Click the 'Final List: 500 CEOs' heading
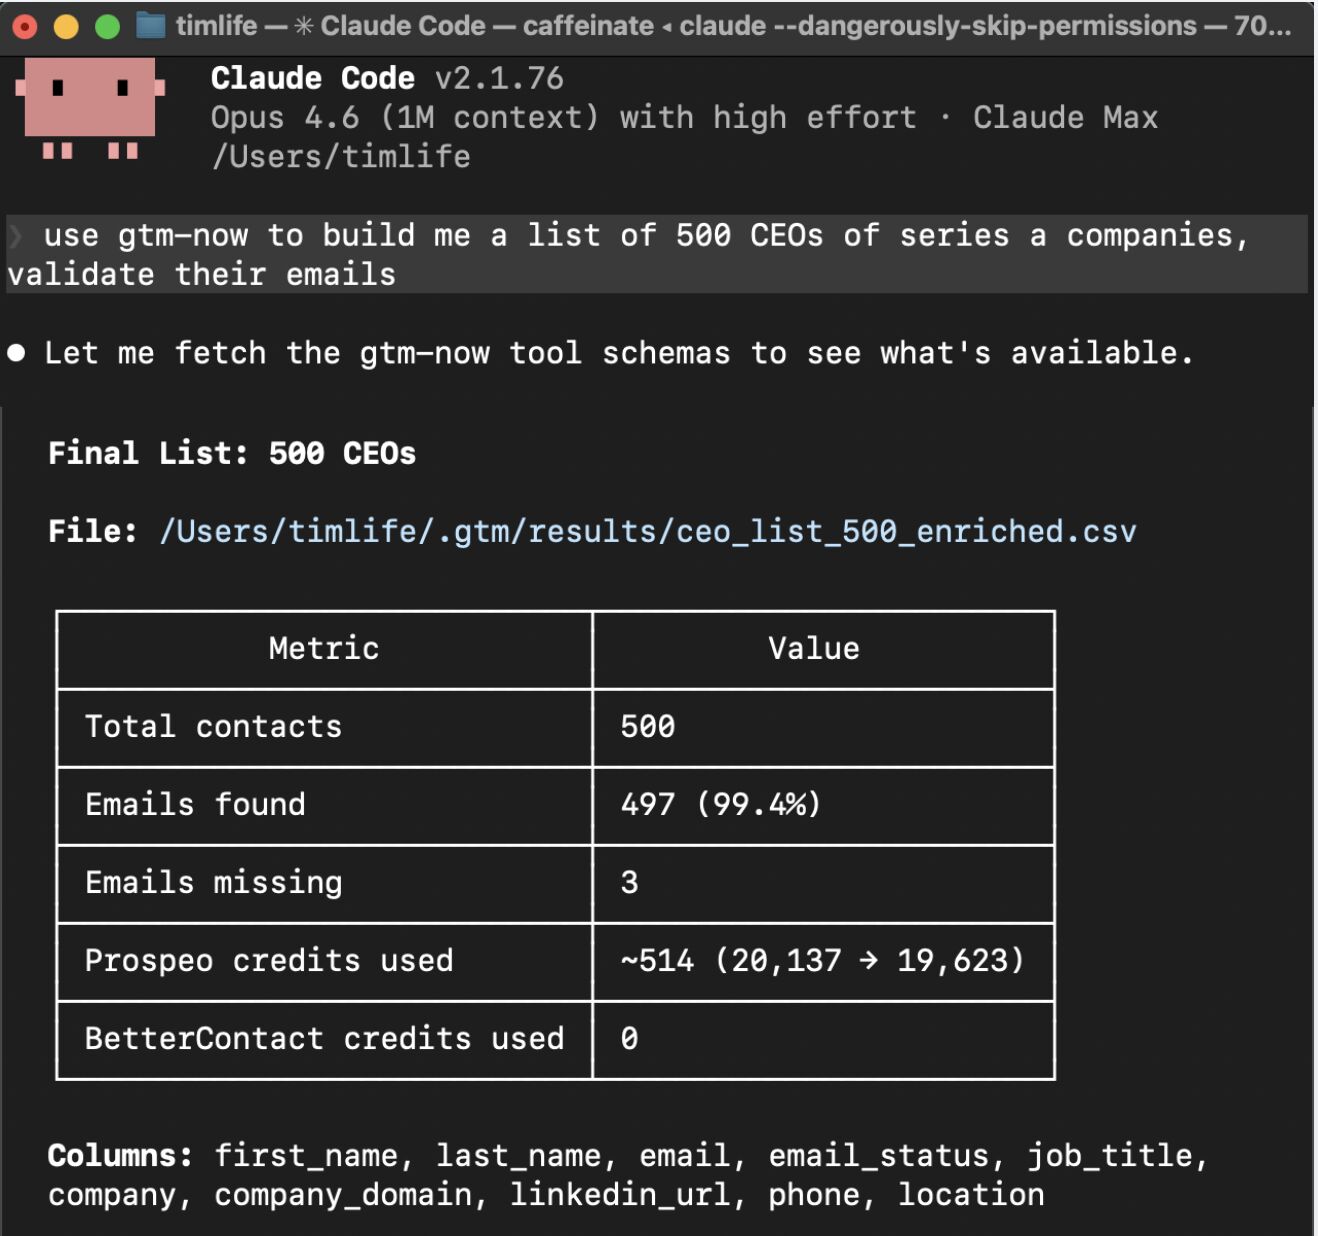Viewport: 1318px width, 1236px height. coord(232,453)
